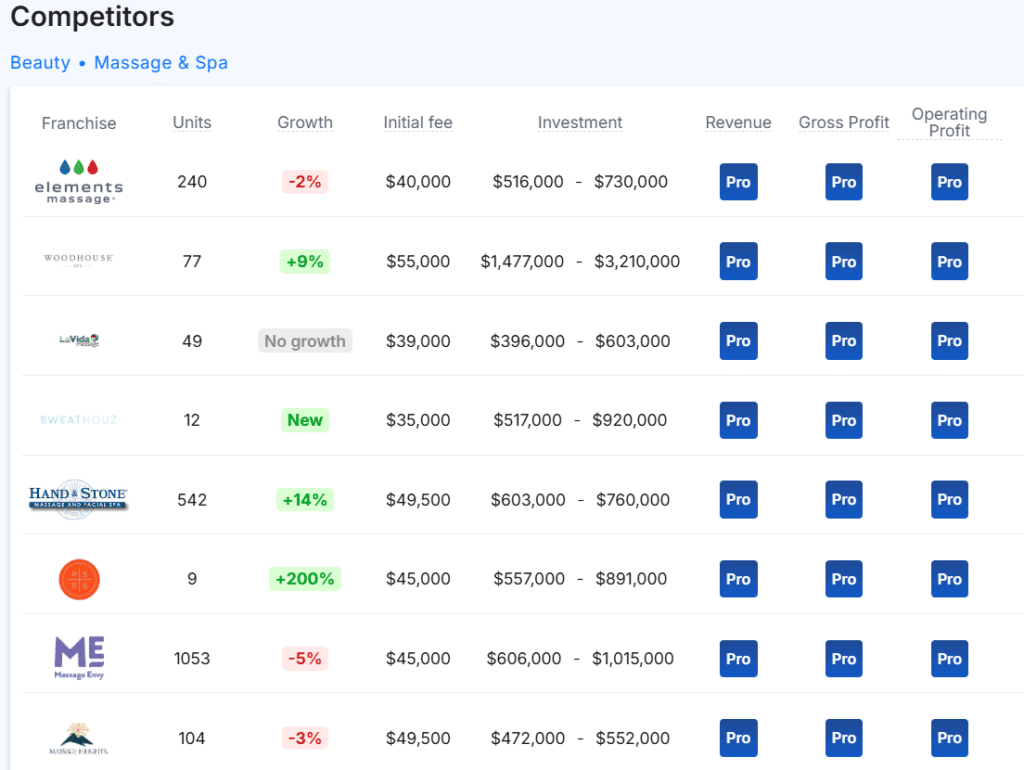Image resolution: width=1024 pixels, height=770 pixels.
Task: Click the -3% growth badge
Action: pyautogui.click(x=305, y=738)
